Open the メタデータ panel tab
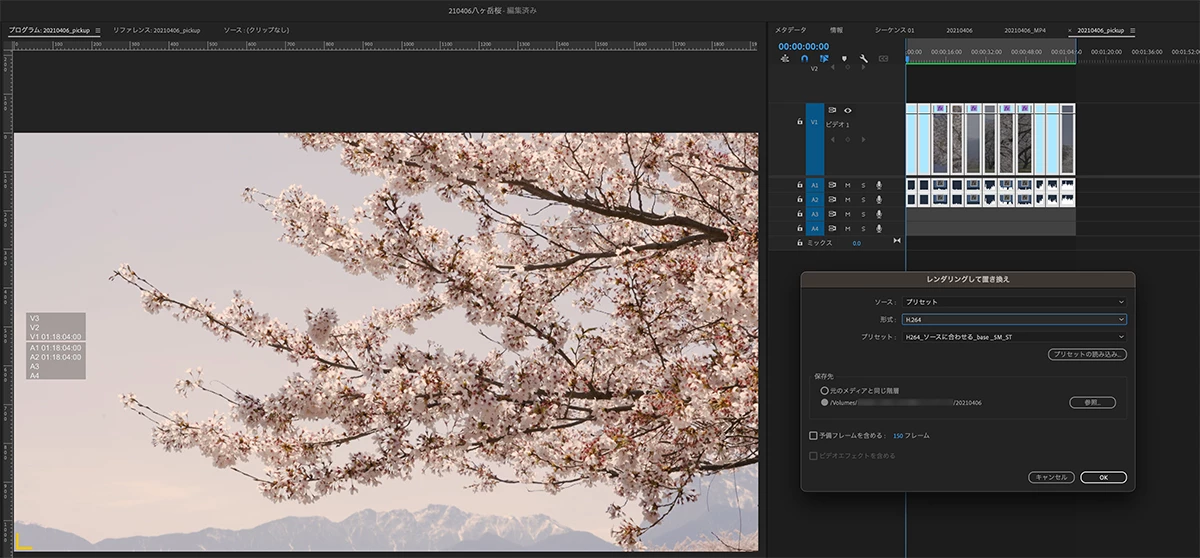1200x558 pixels. click(790, 31)
